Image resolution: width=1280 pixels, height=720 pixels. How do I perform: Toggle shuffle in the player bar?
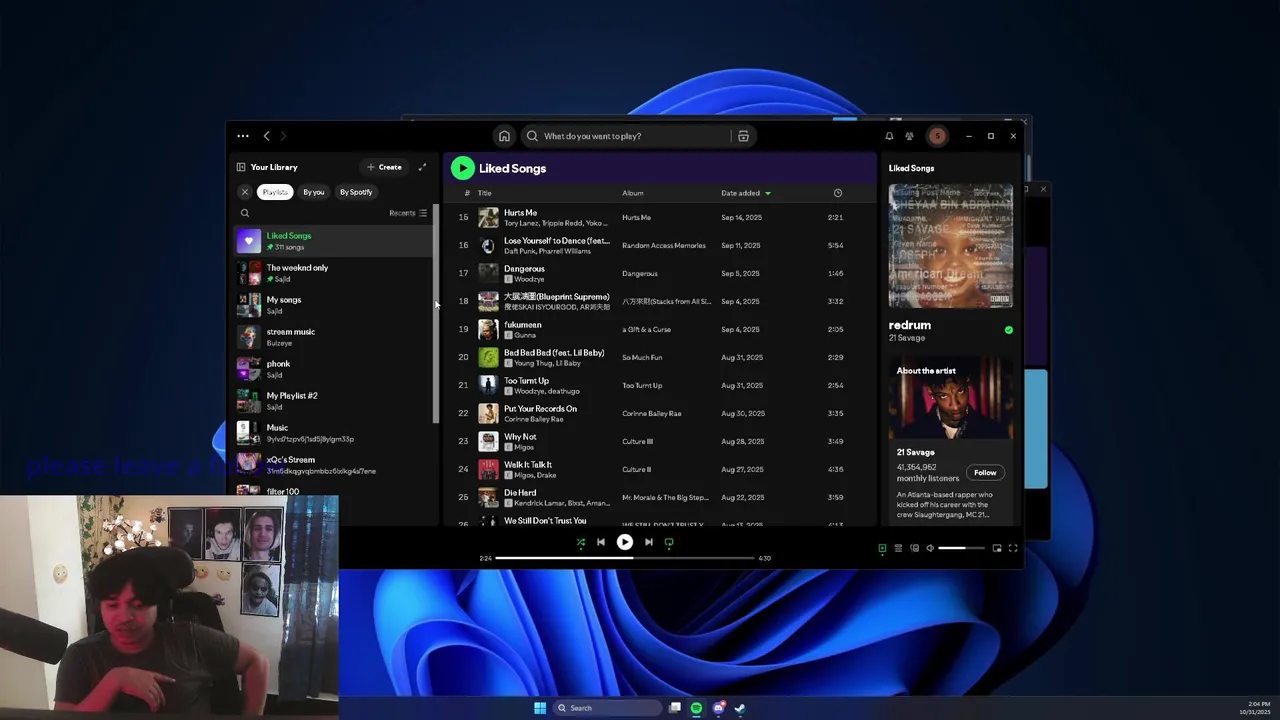coord(581,542)
